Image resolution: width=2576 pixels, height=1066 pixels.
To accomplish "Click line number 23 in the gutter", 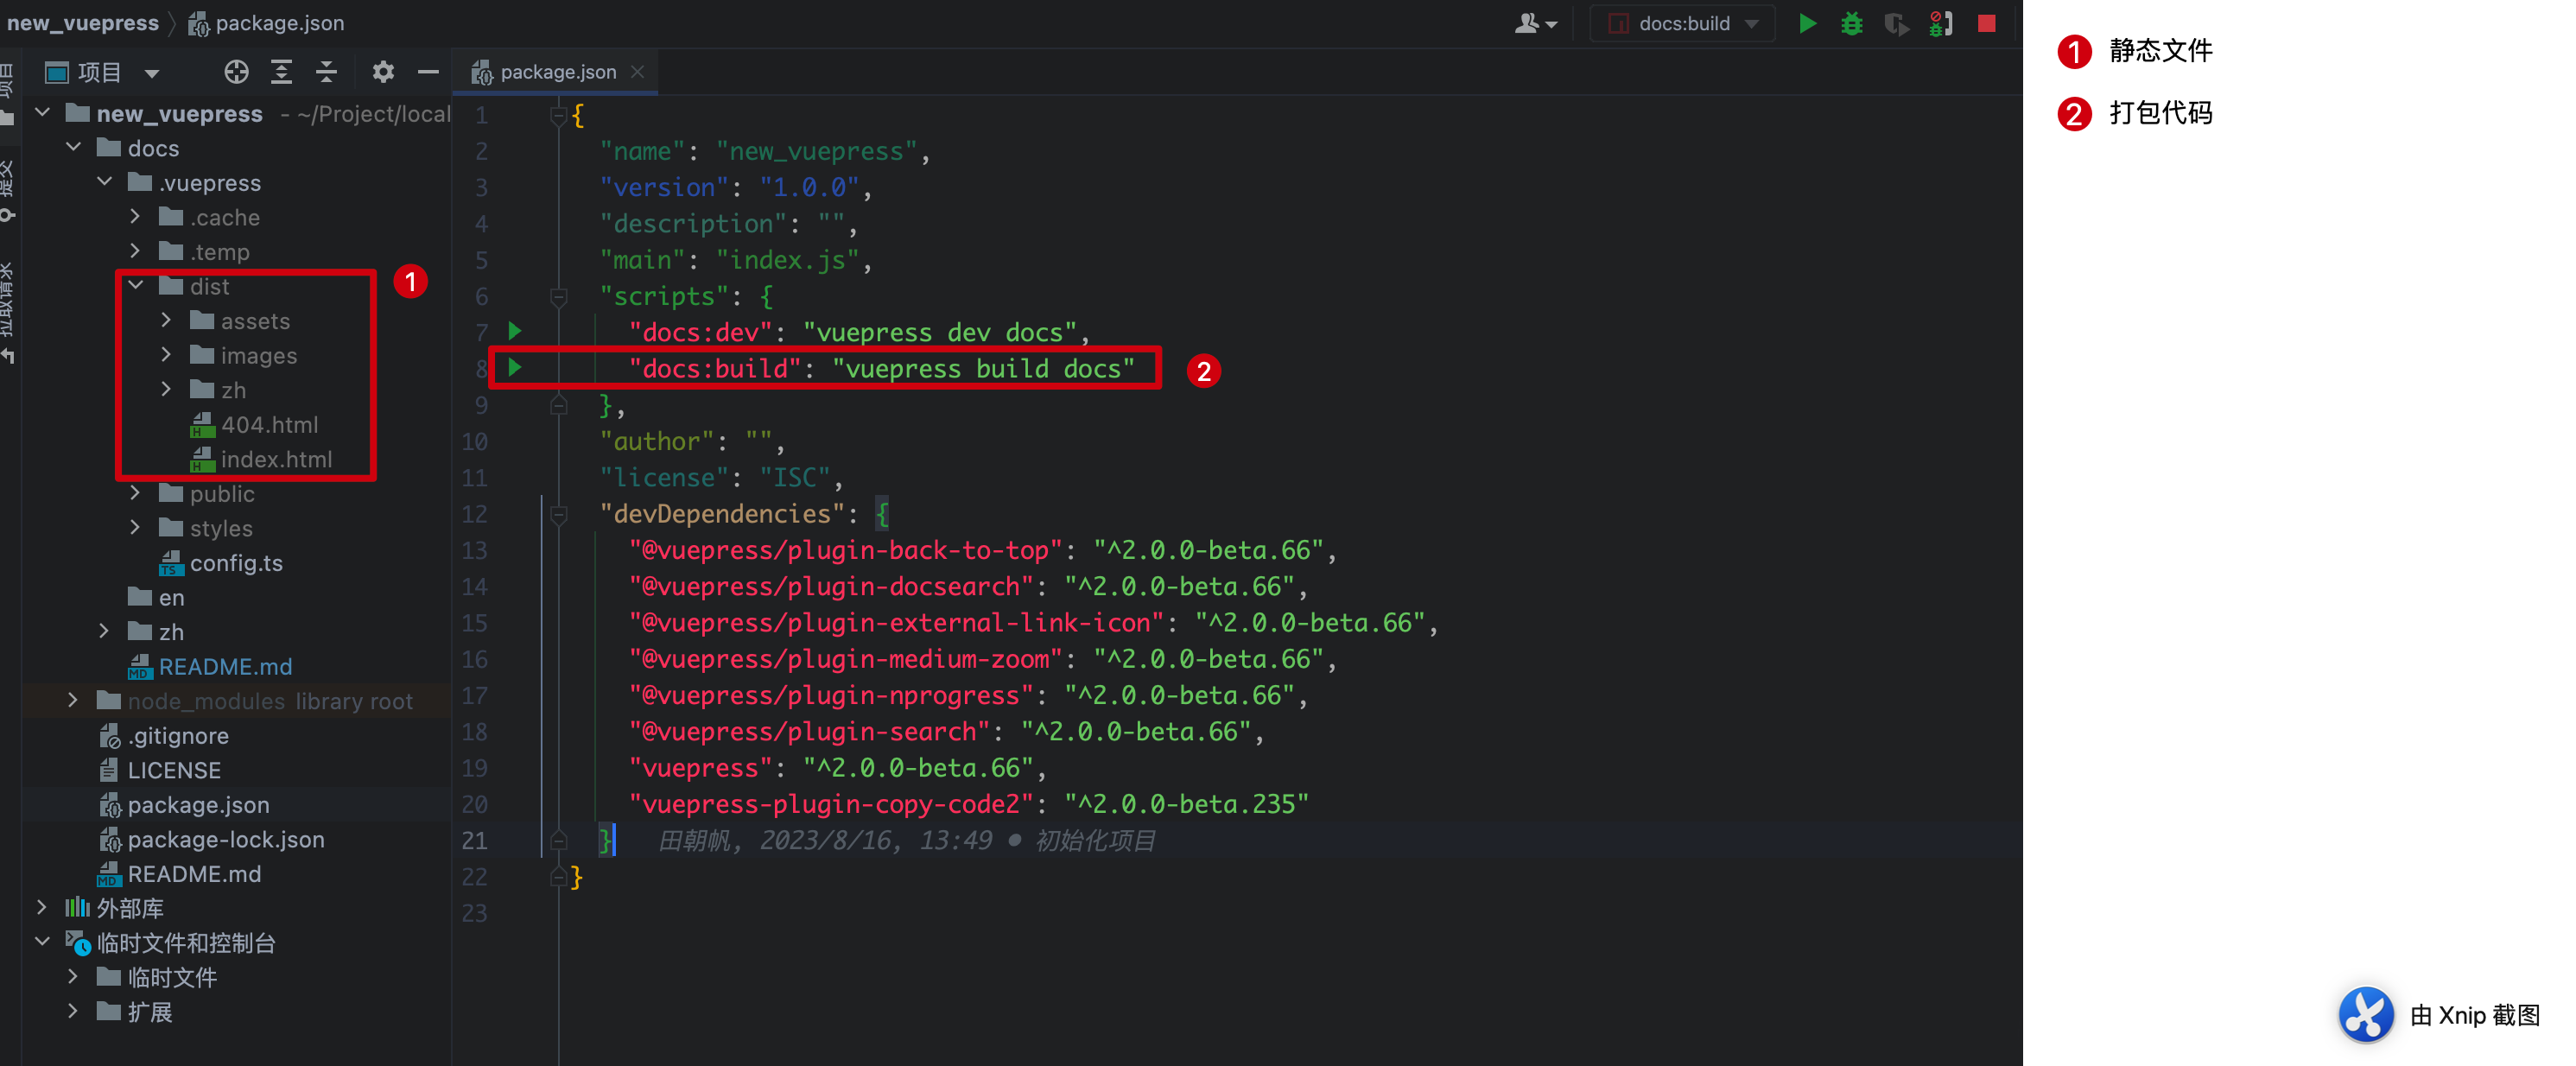I will (474, 913).
